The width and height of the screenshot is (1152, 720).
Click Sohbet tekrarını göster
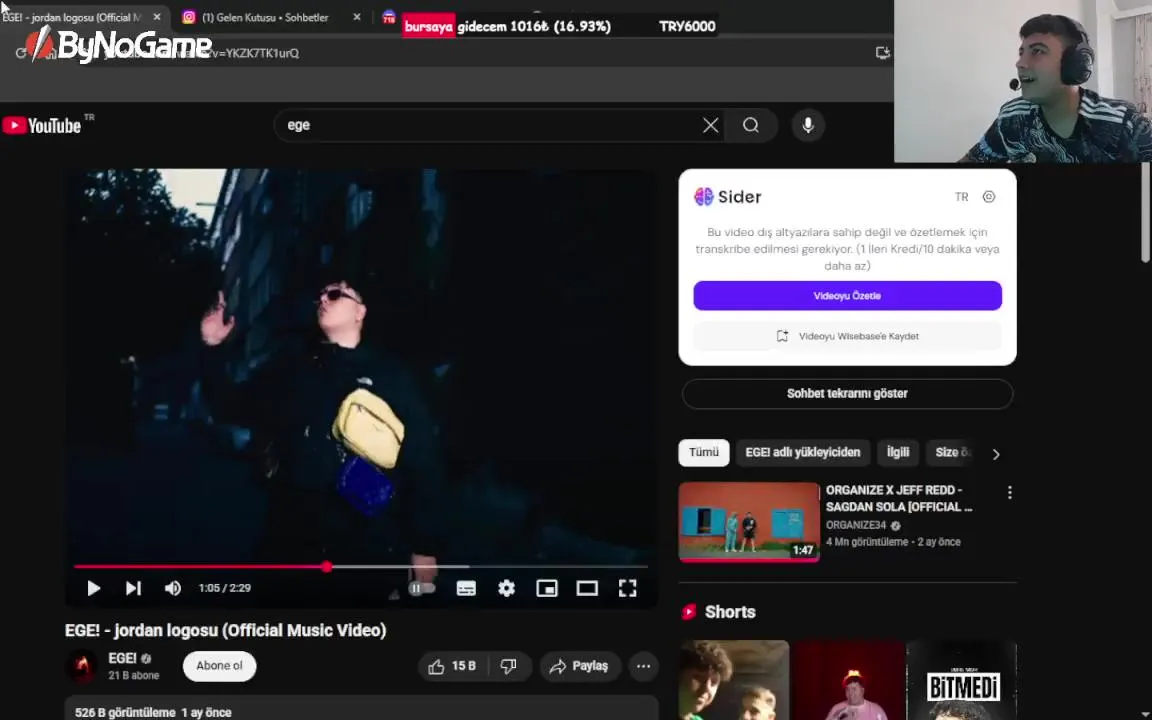point(847,394)
